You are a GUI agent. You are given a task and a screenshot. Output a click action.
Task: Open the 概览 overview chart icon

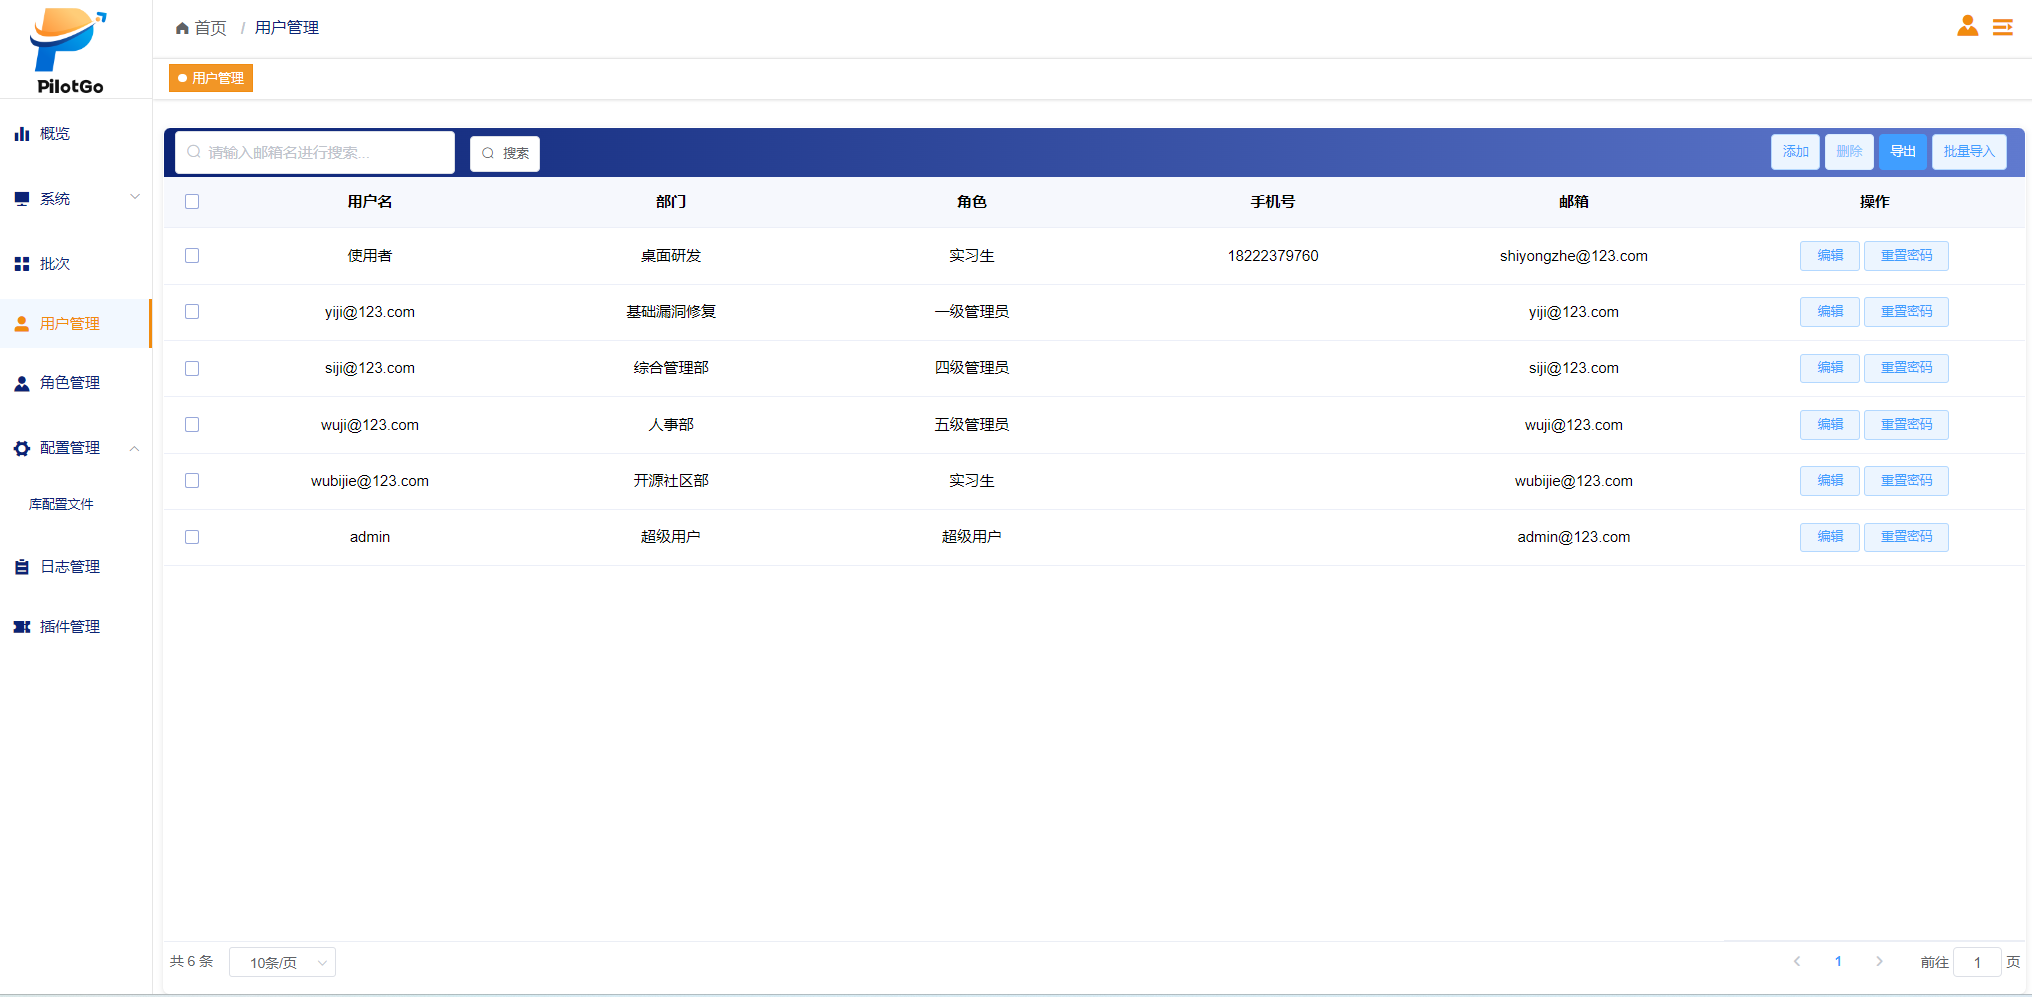point(22,134)
